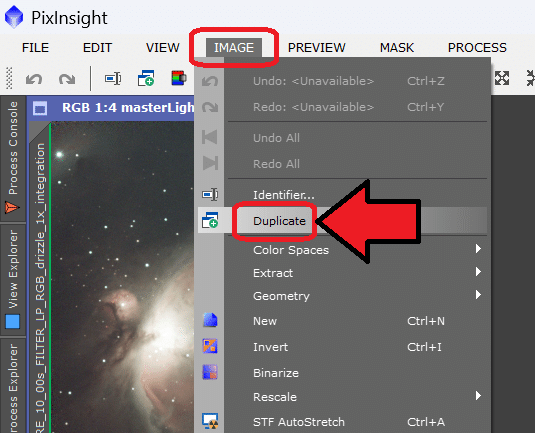The image size is (535, 433).
Task: Click the toolbar Undo arrow icon
Action: [34, 79]
